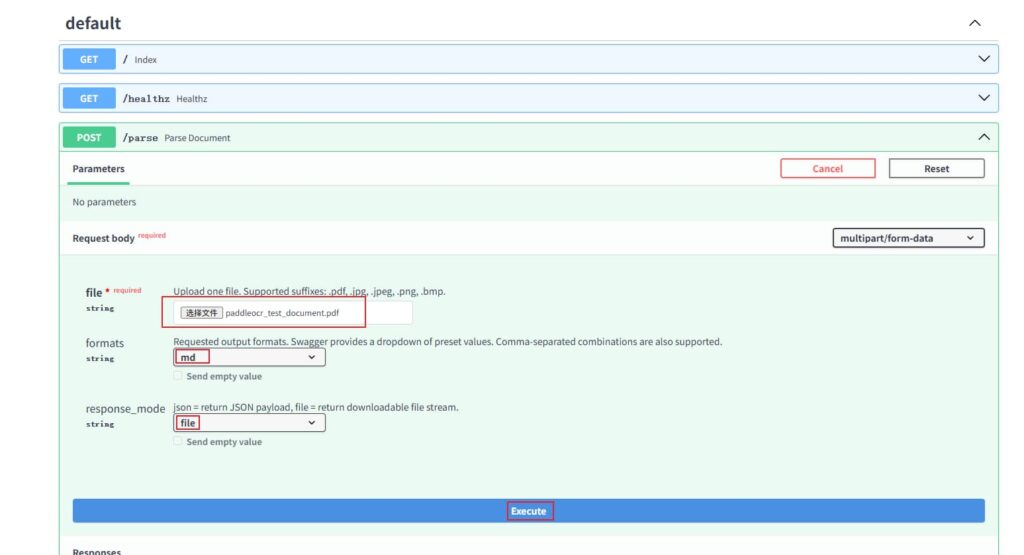Open the formats dropdown showing md
Viewport: 1024px width, 555px height.
(249, 357)
